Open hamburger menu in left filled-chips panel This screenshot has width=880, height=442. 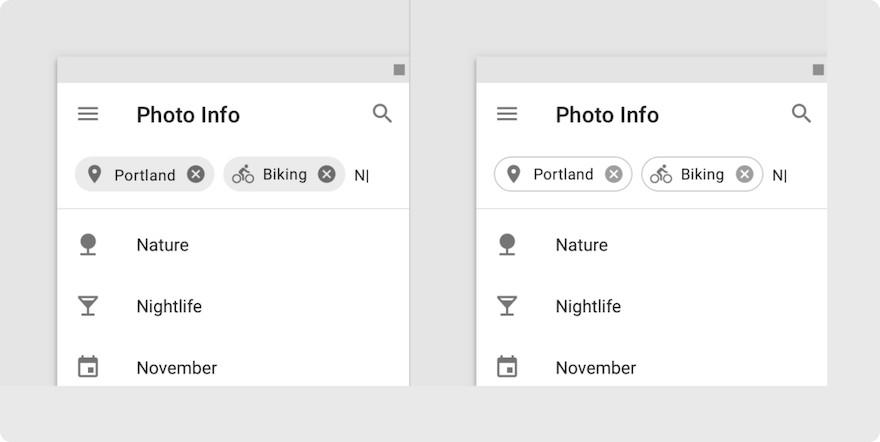coord(88,114)
